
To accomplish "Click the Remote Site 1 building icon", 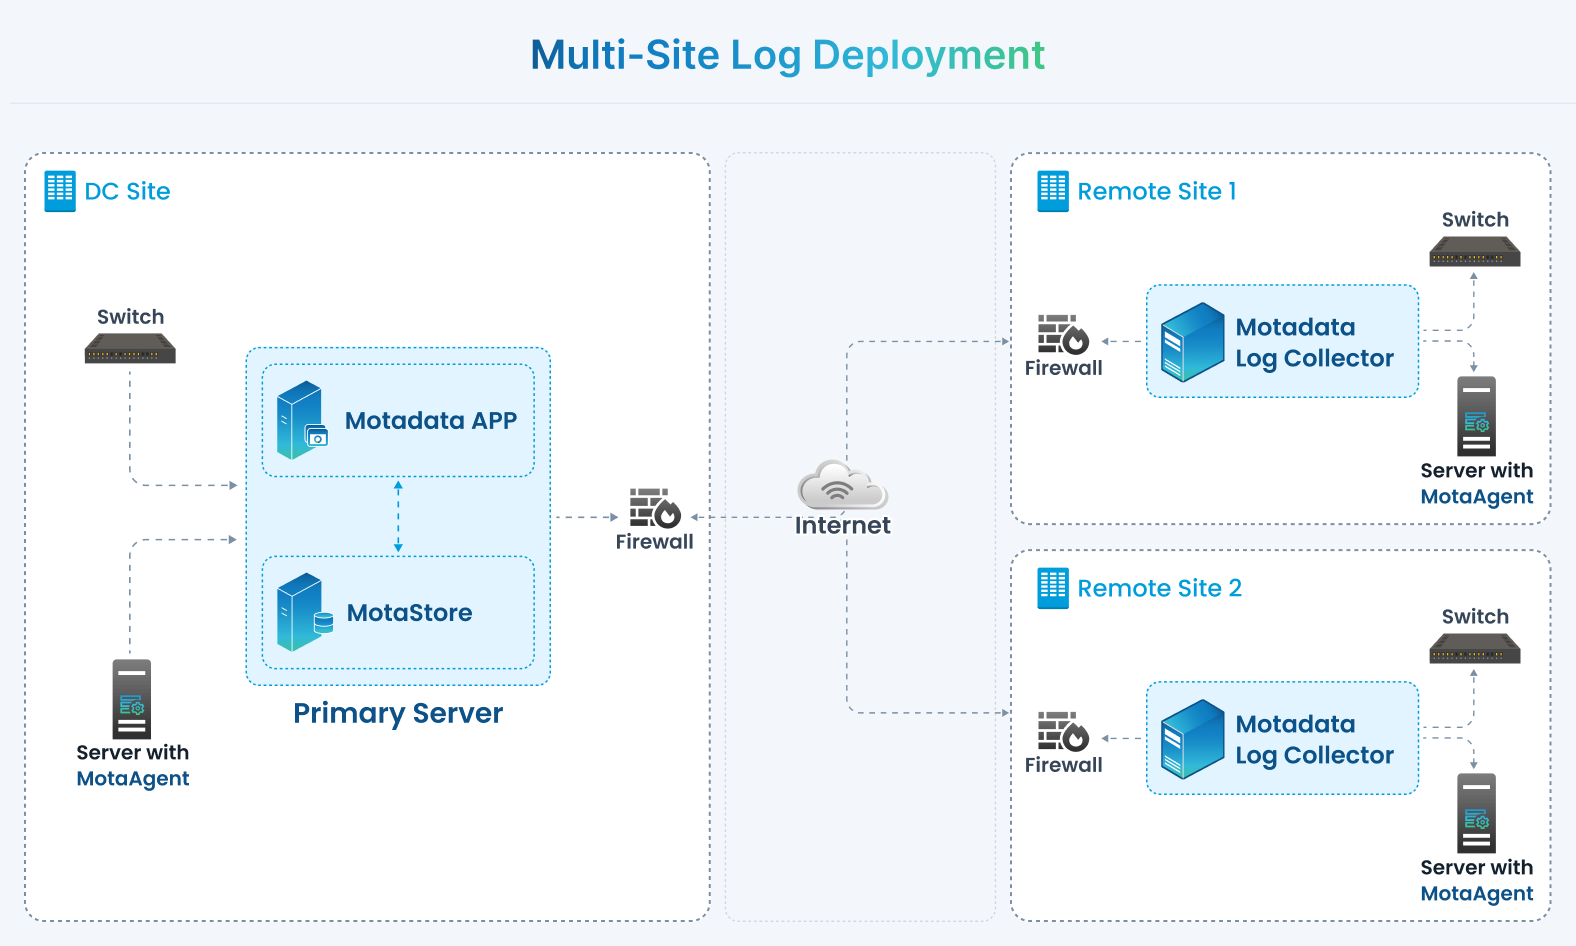I will 1053,191.
